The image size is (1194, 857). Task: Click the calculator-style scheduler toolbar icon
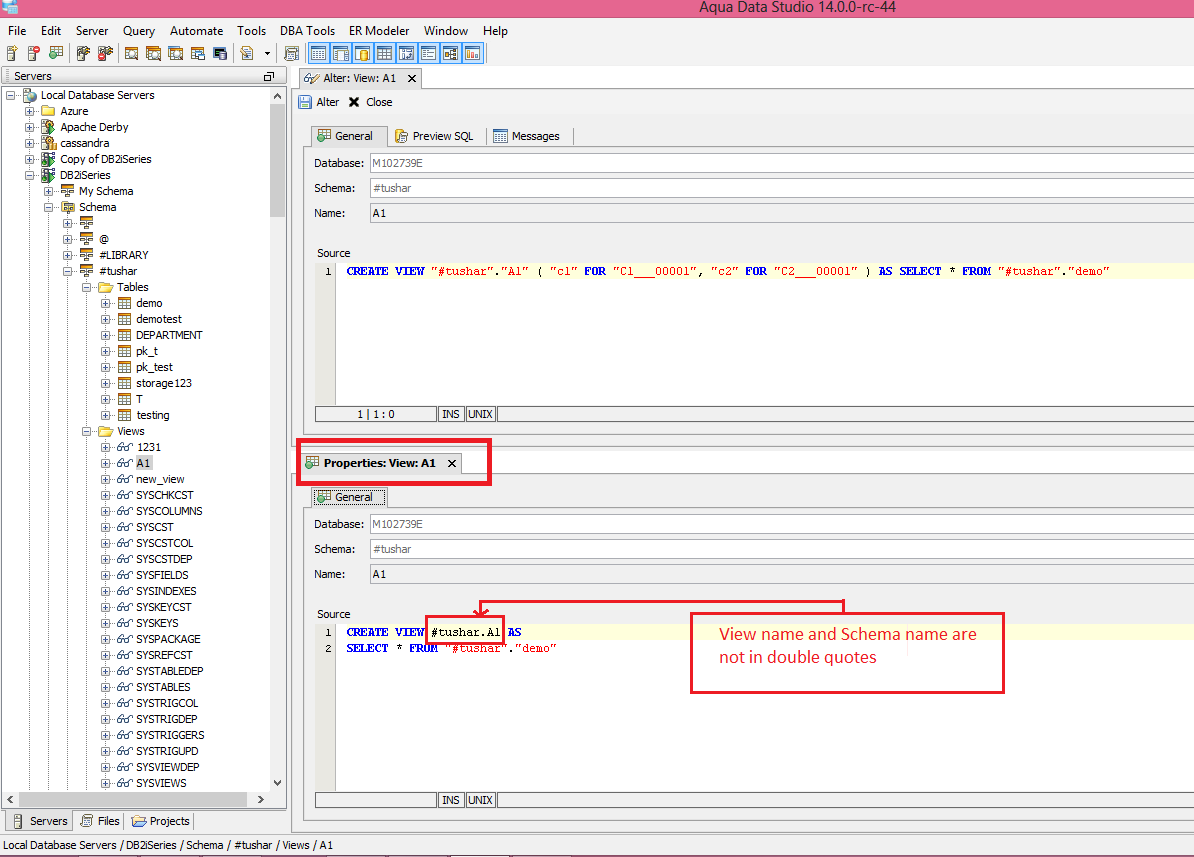(291, 53)
